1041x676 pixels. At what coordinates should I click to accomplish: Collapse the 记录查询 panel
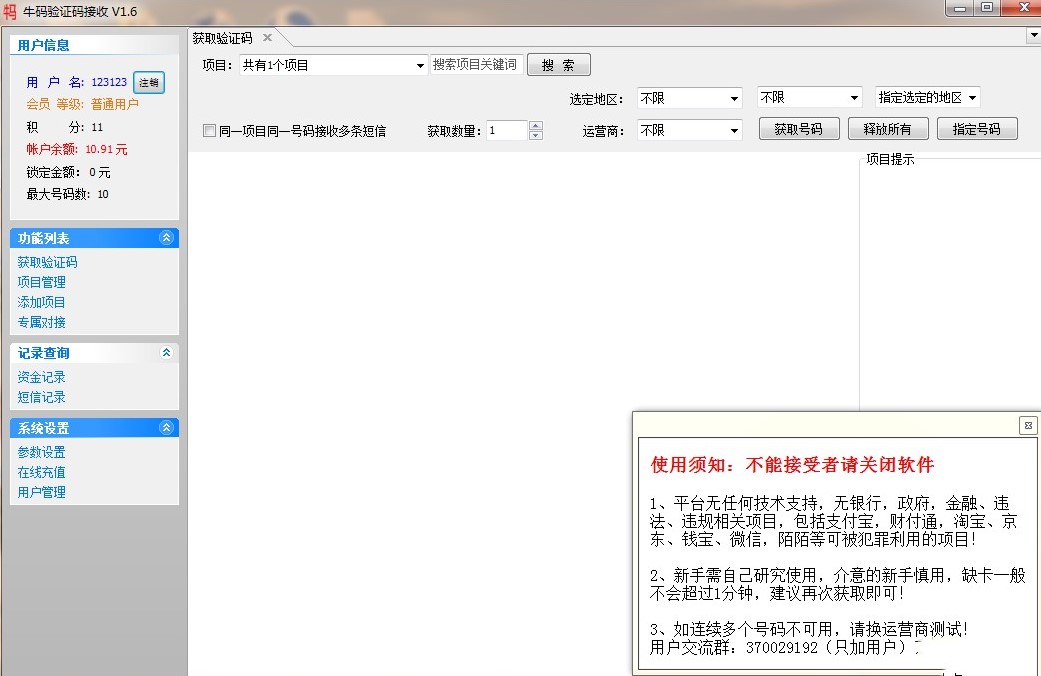tap(166, 353)
